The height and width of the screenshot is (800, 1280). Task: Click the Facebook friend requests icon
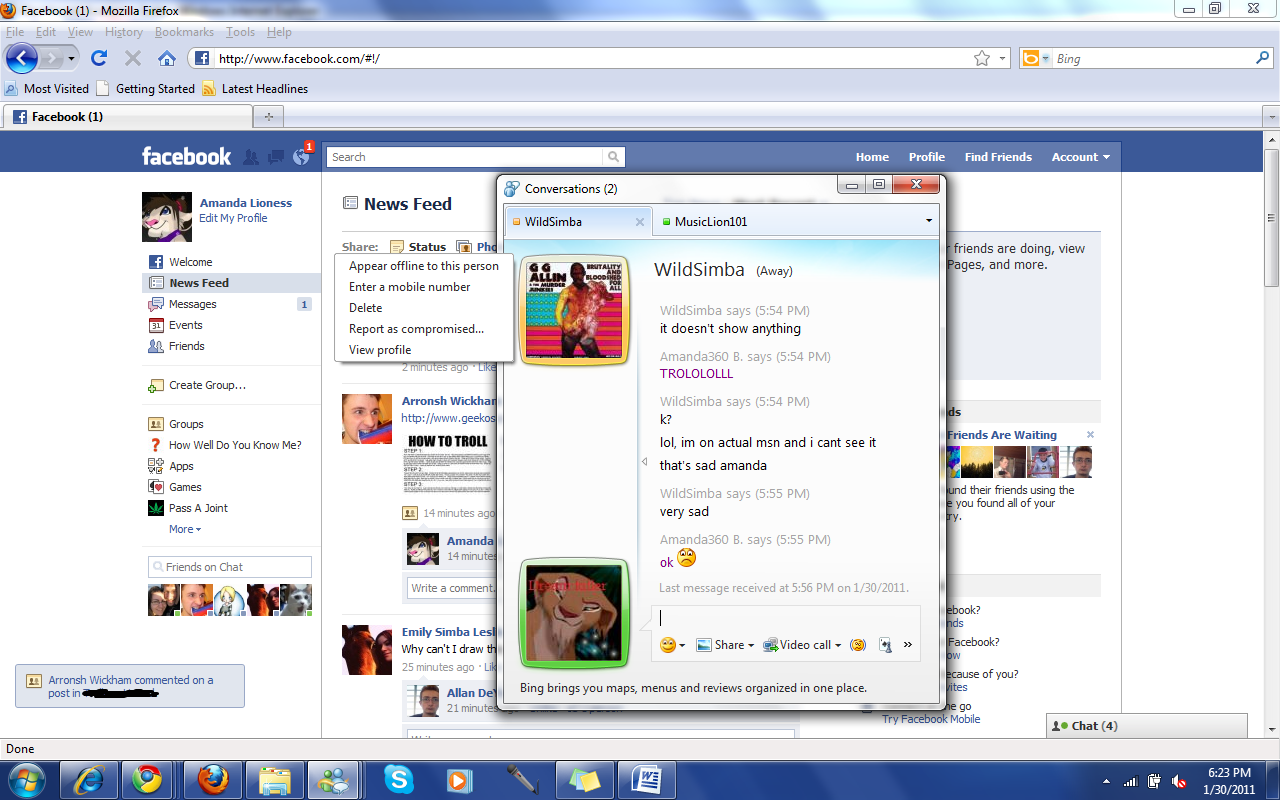point(251,157)
